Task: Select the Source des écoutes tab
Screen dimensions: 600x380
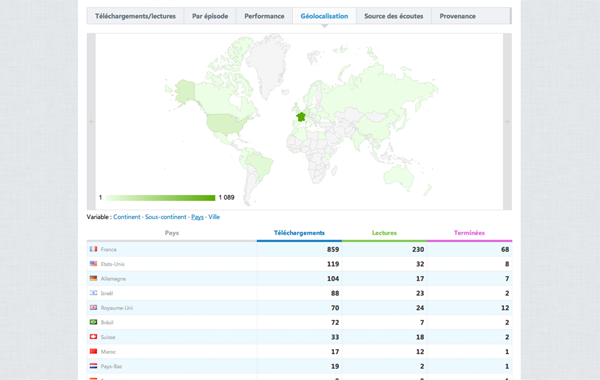Action: (x=394, y=16)
